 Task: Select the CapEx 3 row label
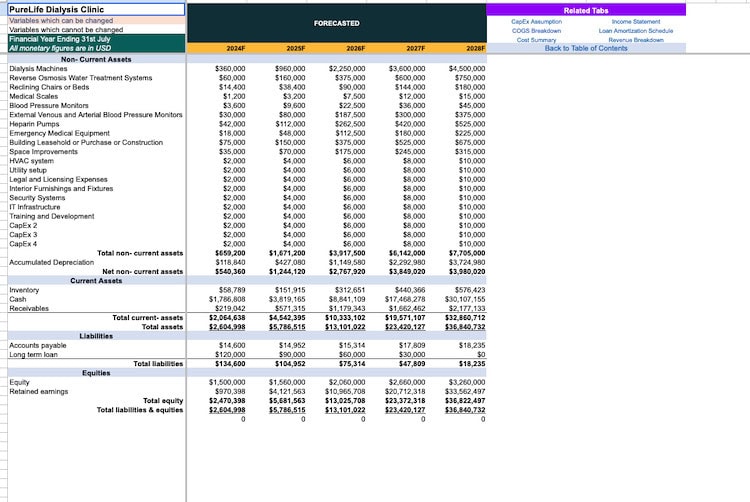pos(23,235)
